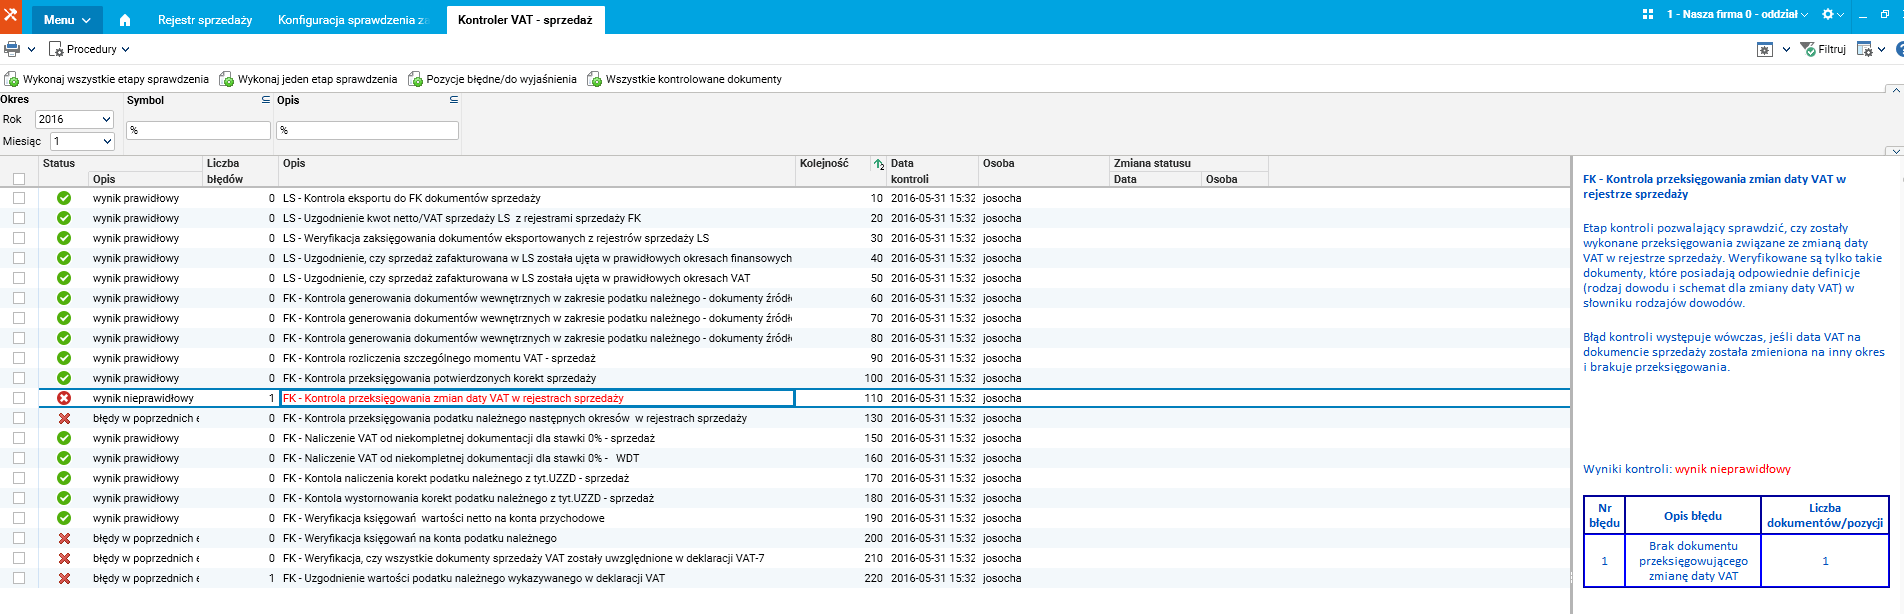Open the Rok year dropdown
The width and height of the screenshot is (1904, 614).
pyautogui.click(x=74, y=119)
